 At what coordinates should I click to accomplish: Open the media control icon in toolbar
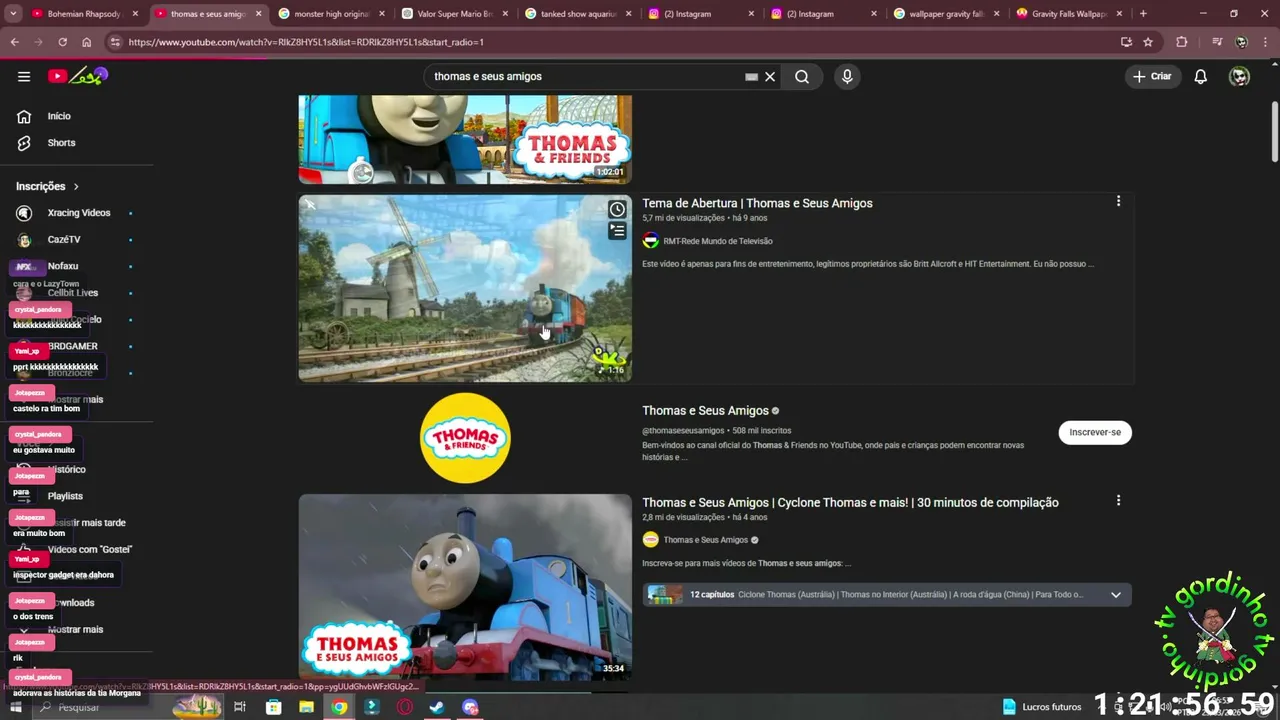pyautogui.click(x=1216, y=42)
